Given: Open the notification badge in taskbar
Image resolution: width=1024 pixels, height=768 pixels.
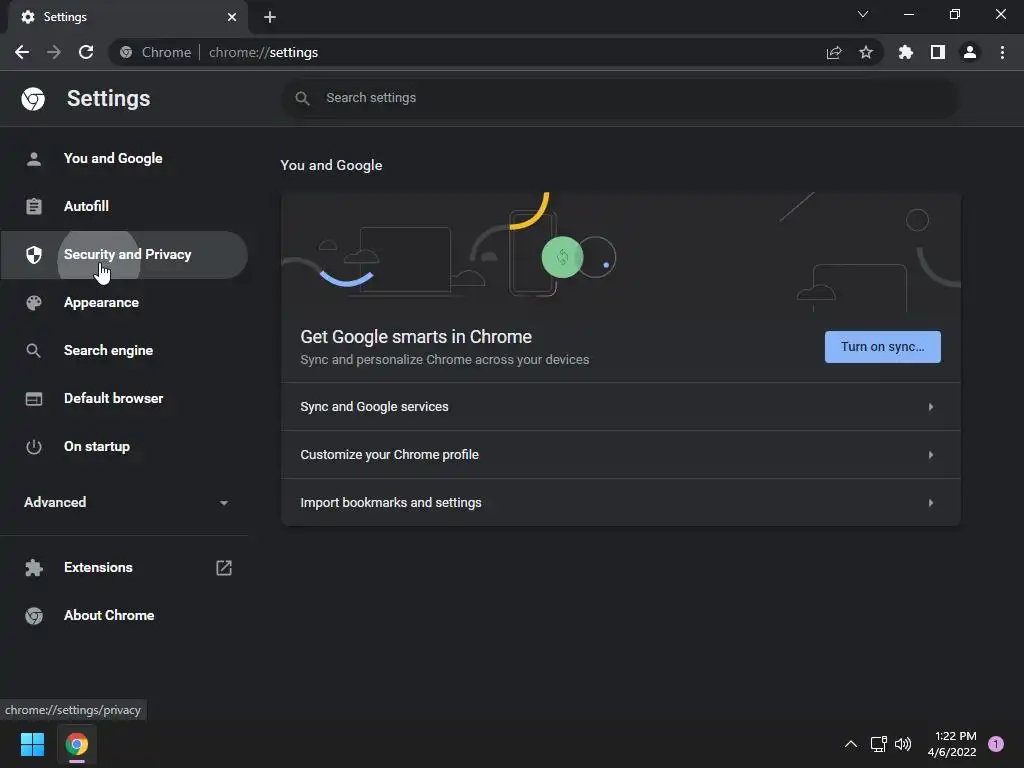Looking at the screenshot, I should click(996, 744).
